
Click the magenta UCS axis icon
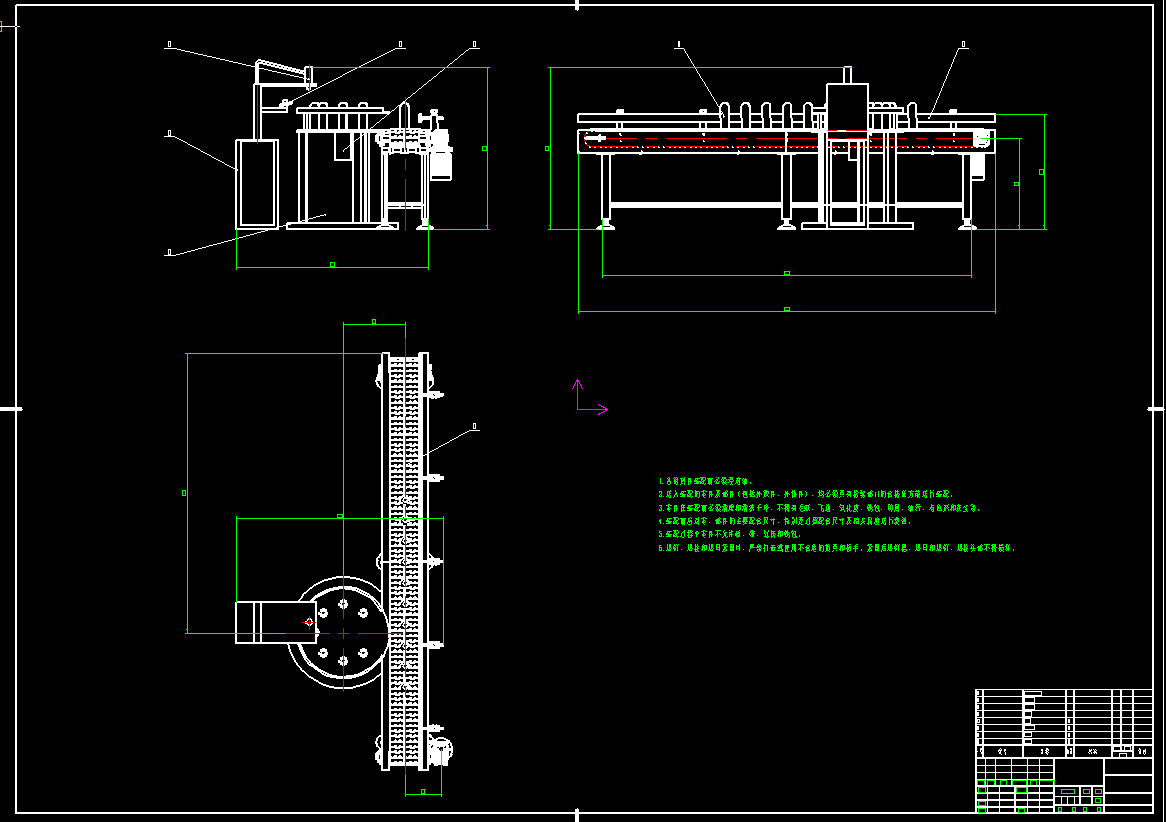point(591,396)
